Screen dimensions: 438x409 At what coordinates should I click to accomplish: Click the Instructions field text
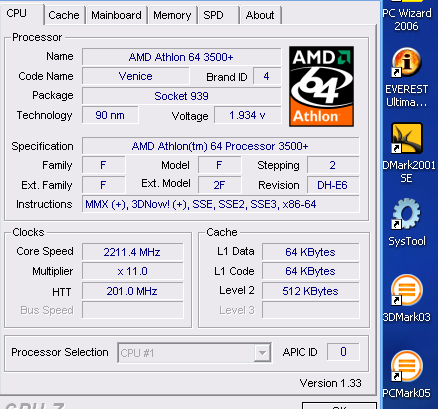click(x=201, y=204)
